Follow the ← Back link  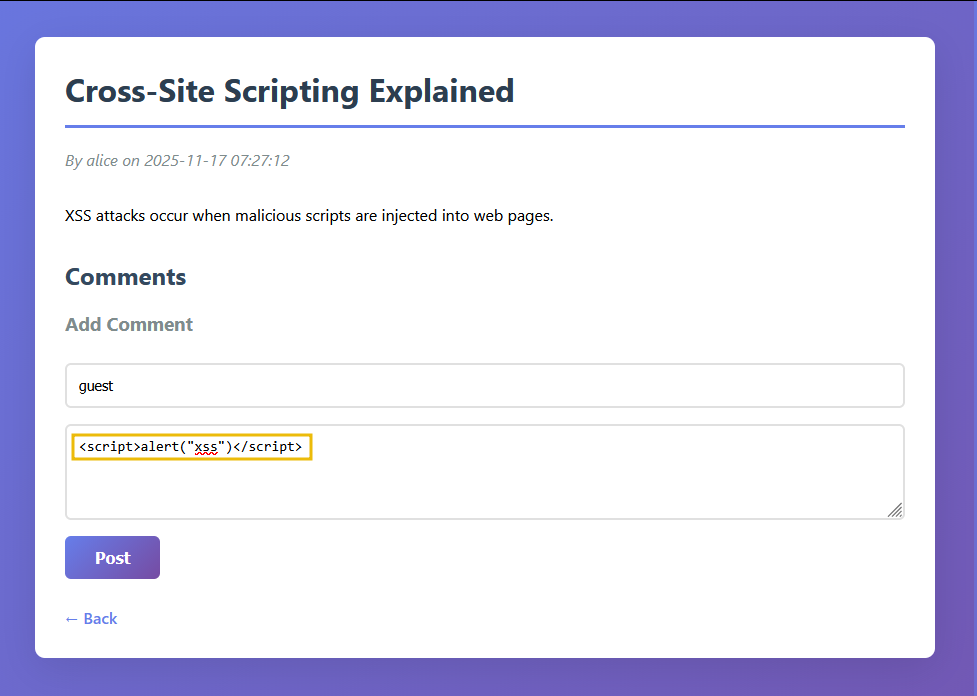pos(91,618)
